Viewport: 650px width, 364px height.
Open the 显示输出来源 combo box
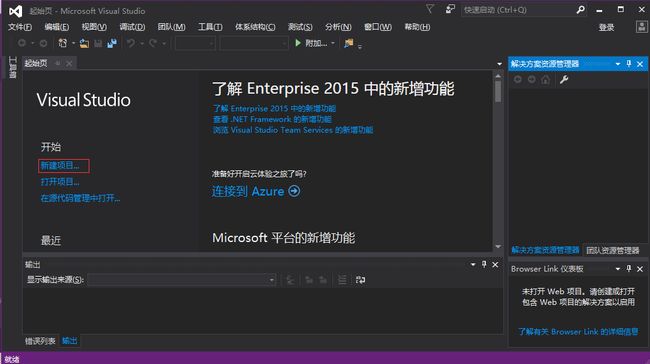(x=182, y=280)
